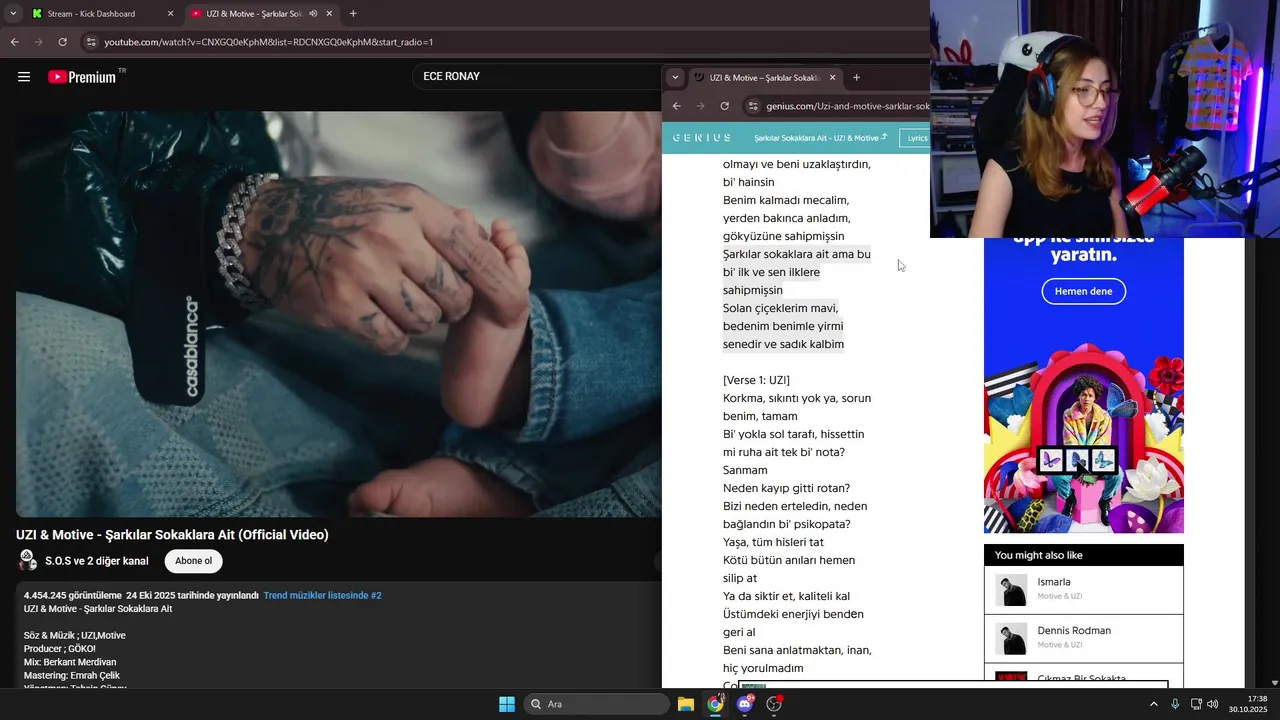Select the Lyrics tab on the Genius header
This screenshot has height=720, width=1280.
(x=916, y=138)
